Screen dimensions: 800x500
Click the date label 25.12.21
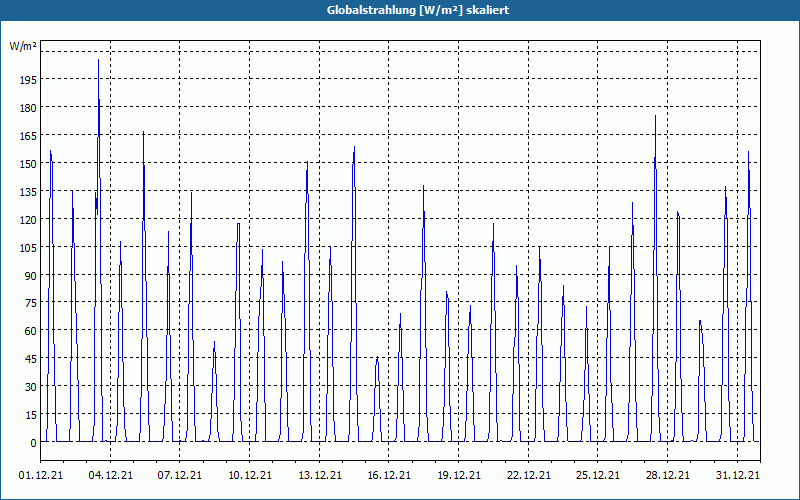click(x=598, y=475)
